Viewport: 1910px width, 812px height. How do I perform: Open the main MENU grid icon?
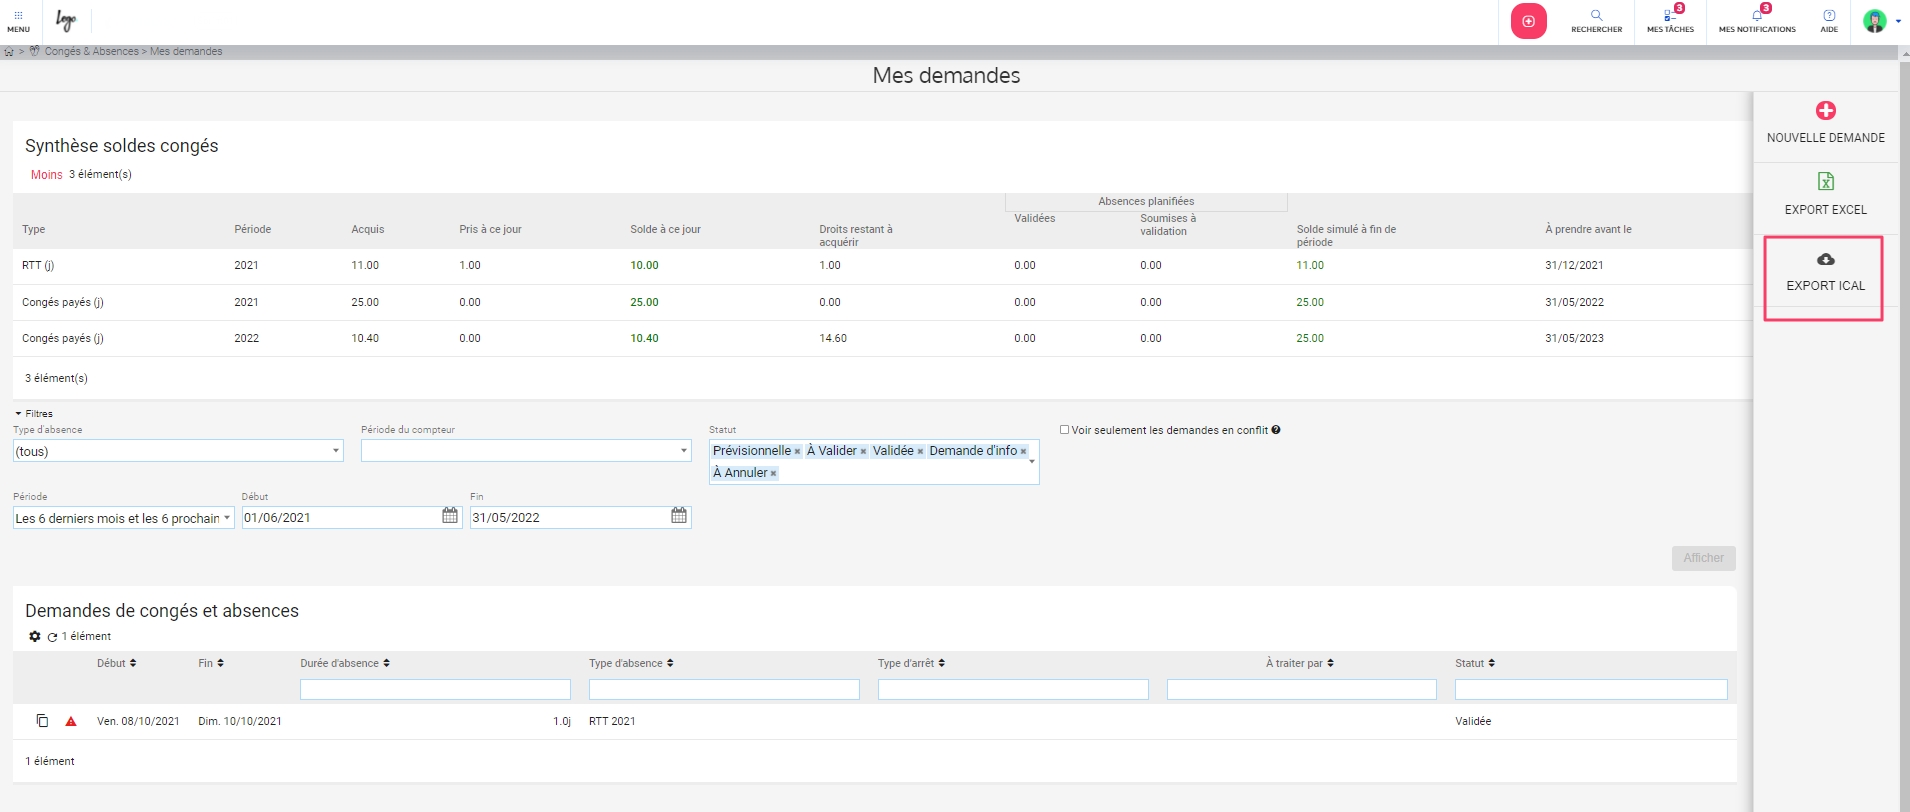coord(18,16)
